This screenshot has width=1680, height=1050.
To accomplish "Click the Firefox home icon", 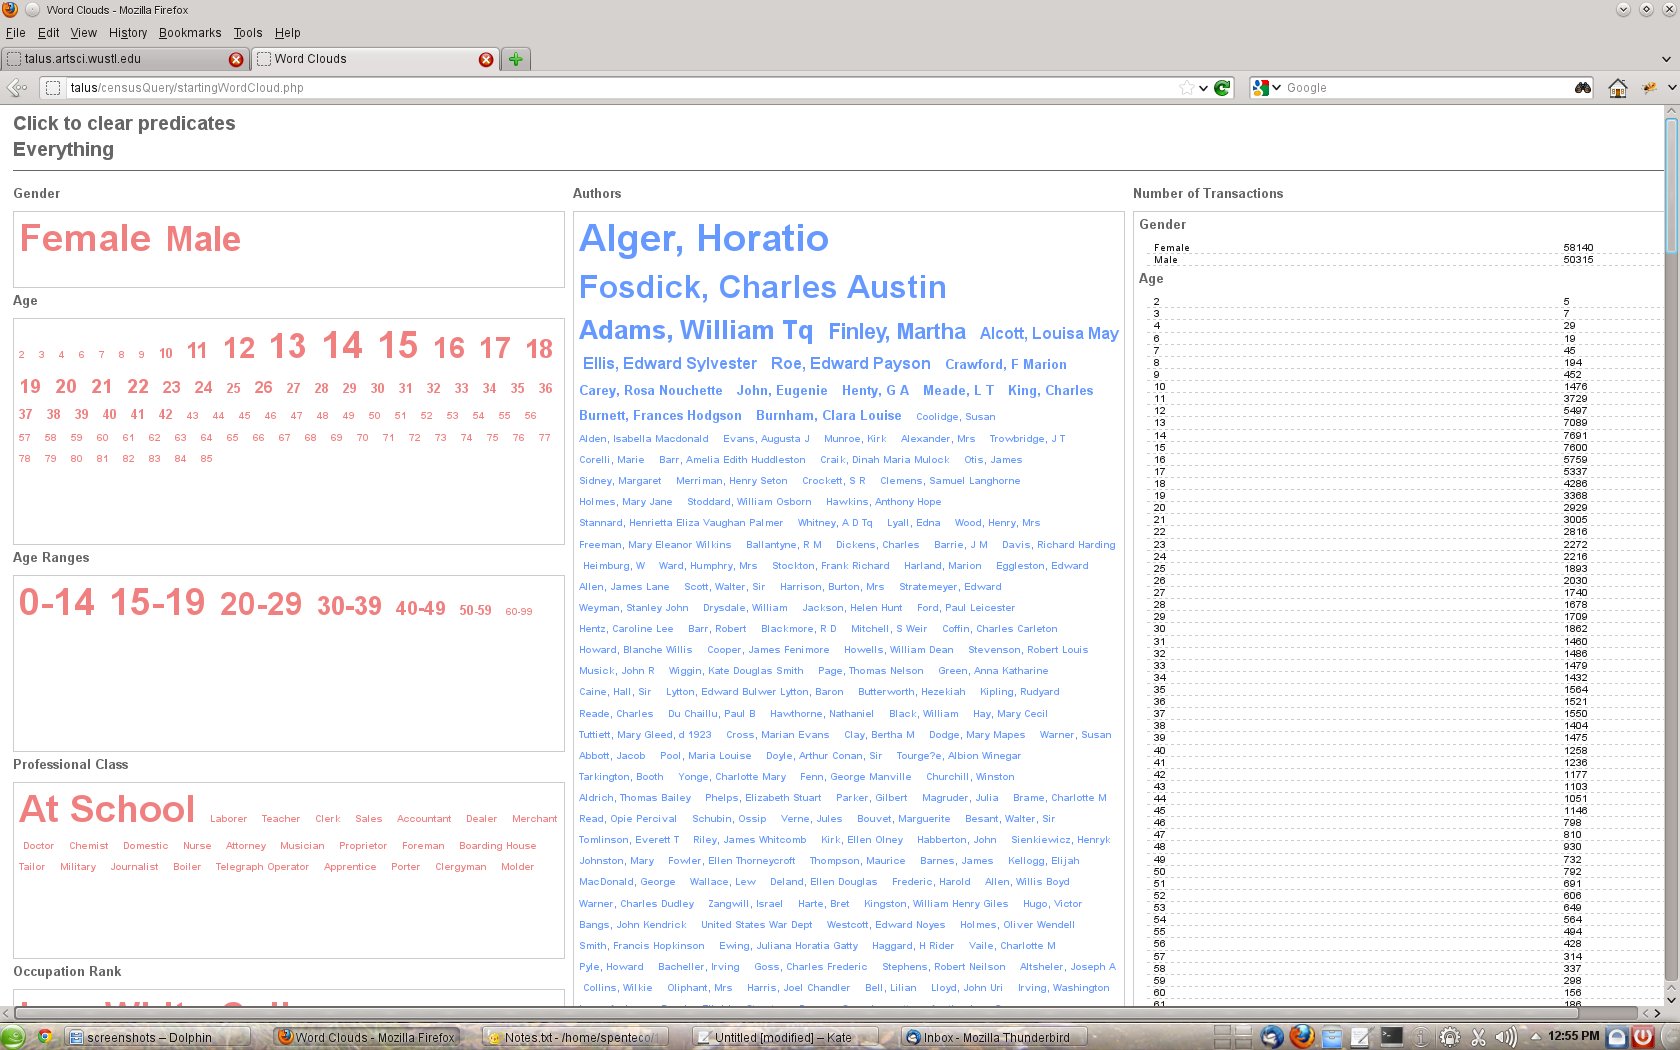I will [1617, 88].
